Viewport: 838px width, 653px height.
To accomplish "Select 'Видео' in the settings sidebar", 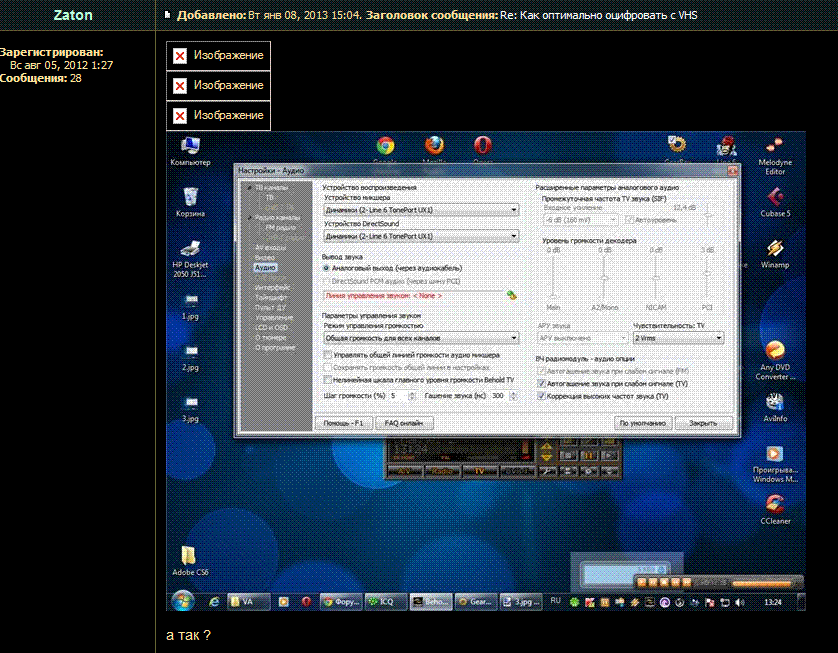I will 263,257.
